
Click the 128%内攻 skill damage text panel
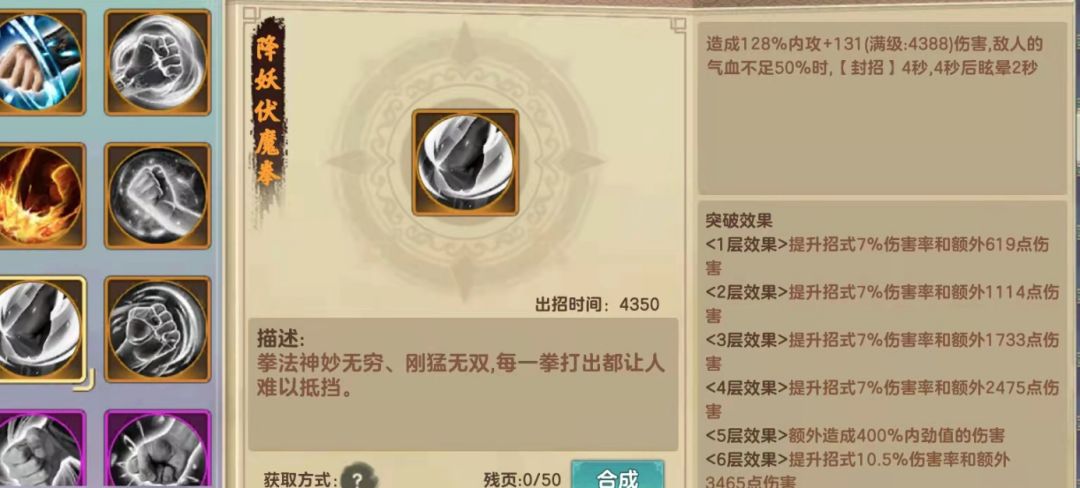[882, 108]
